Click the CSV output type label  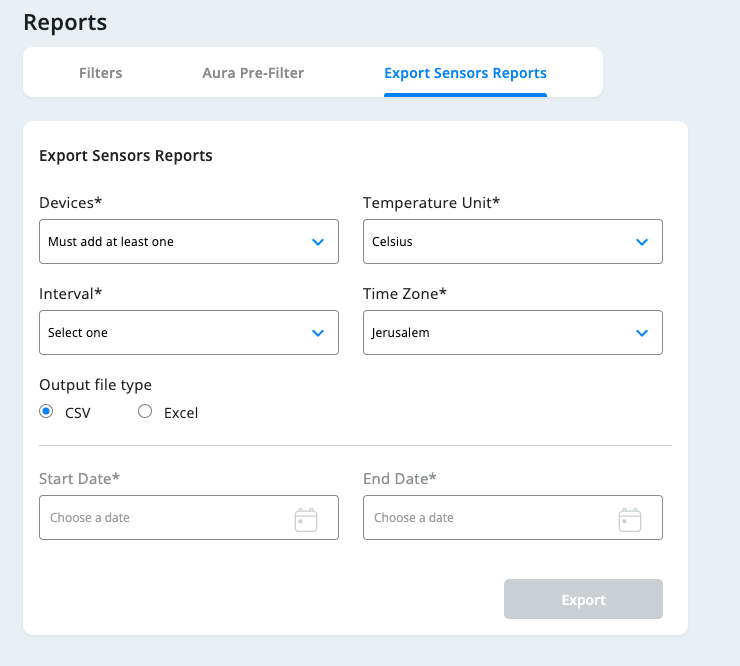pos(78,413)
